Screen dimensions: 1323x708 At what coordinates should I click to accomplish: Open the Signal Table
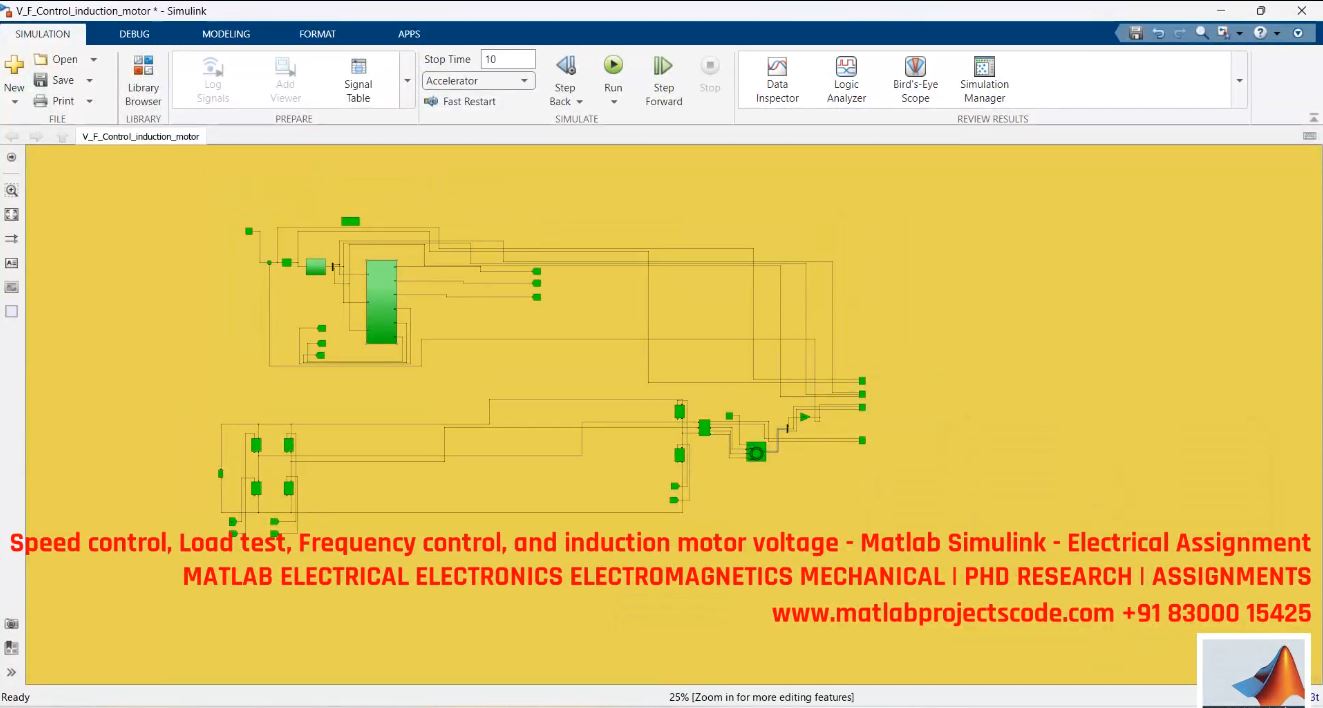pos(358,80)
